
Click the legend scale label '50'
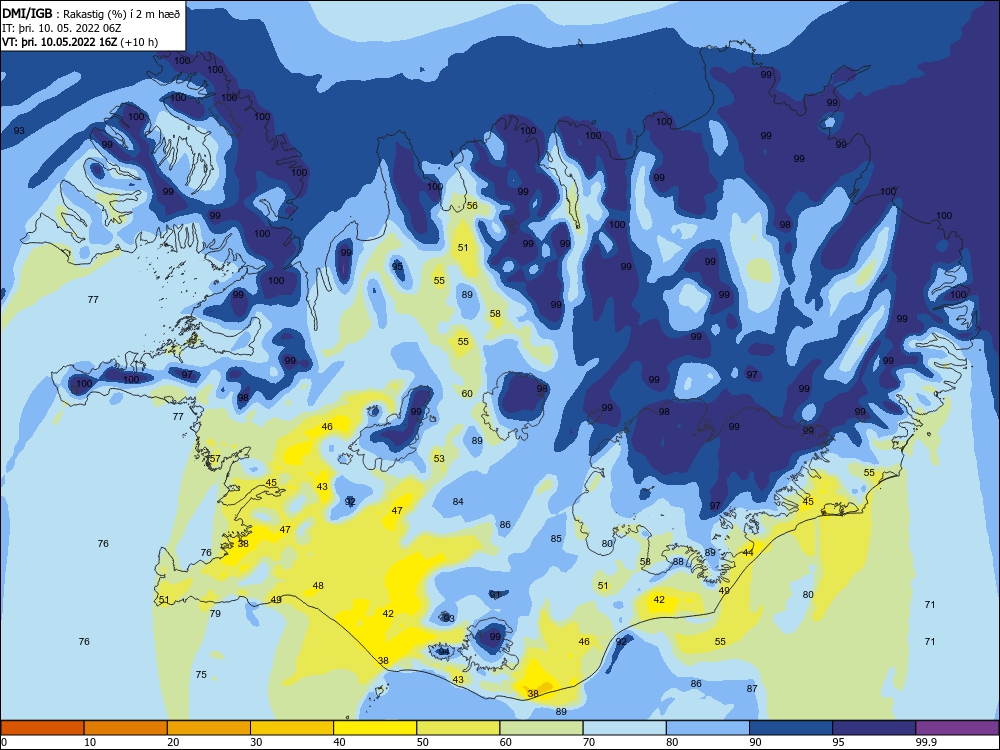pyautogui.click(x=423, y=742)
